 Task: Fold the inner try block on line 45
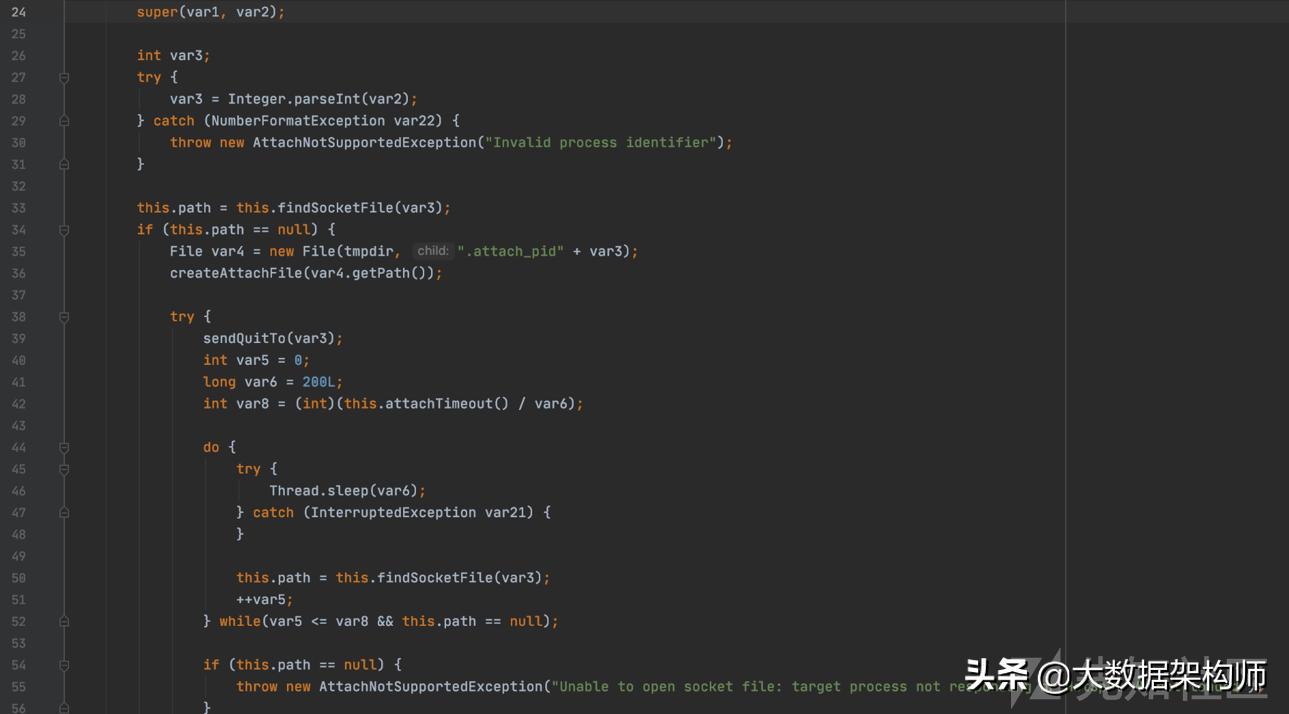pyautogui.click(x=63, y=469)
